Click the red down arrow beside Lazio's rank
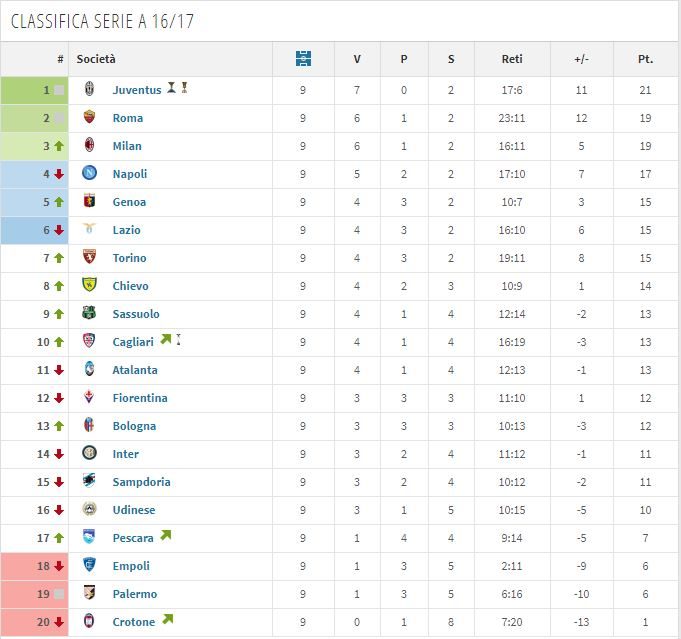 click(59, 230)
